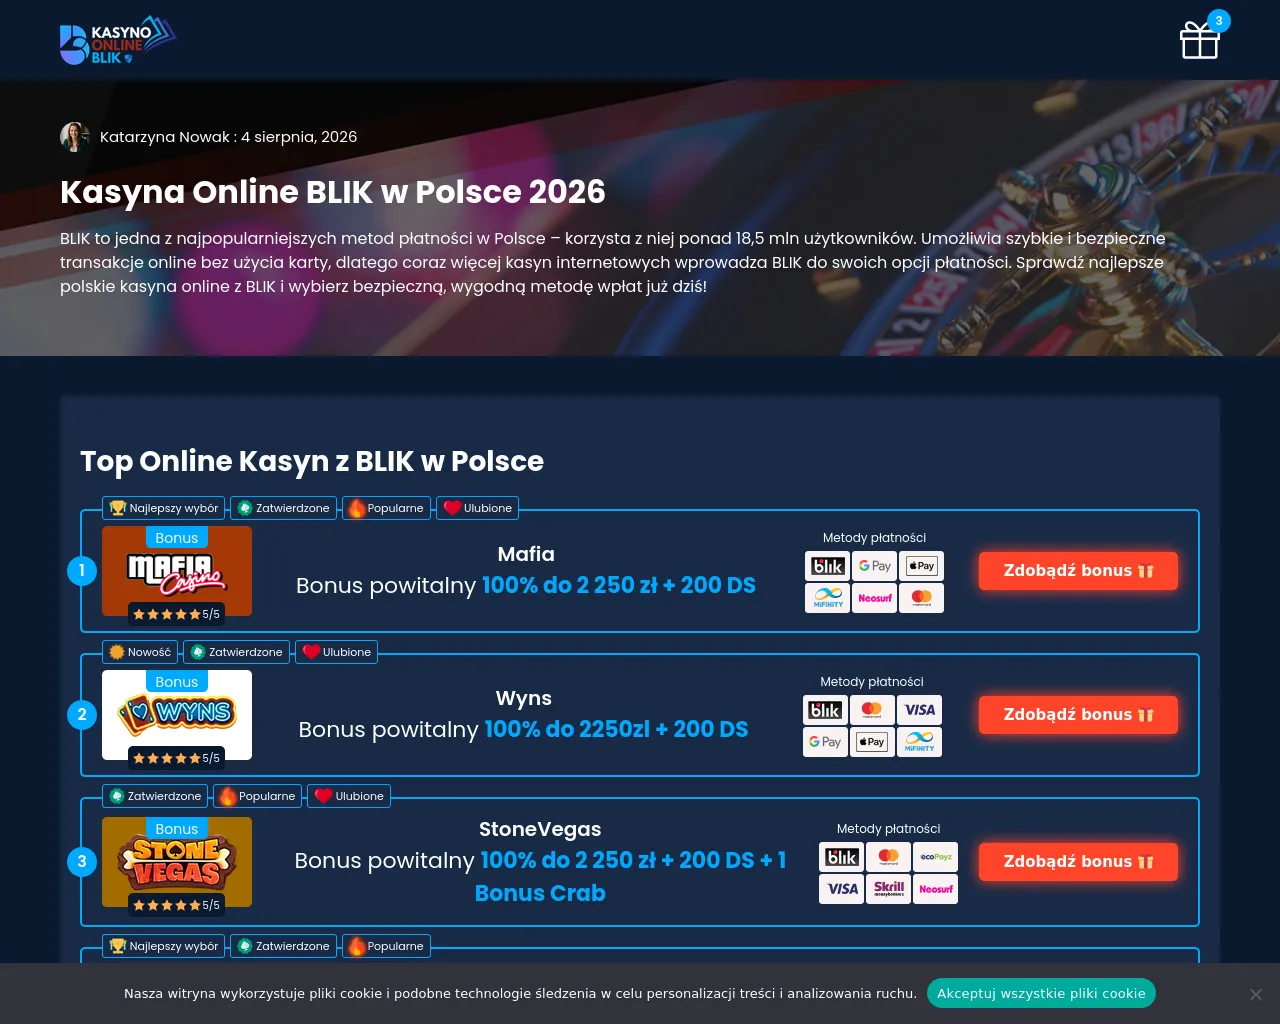The height and width of the screenshot is (1024, 1280).
Task: Click the Google Pay icon in Mafia row
Action: (875, 566)
